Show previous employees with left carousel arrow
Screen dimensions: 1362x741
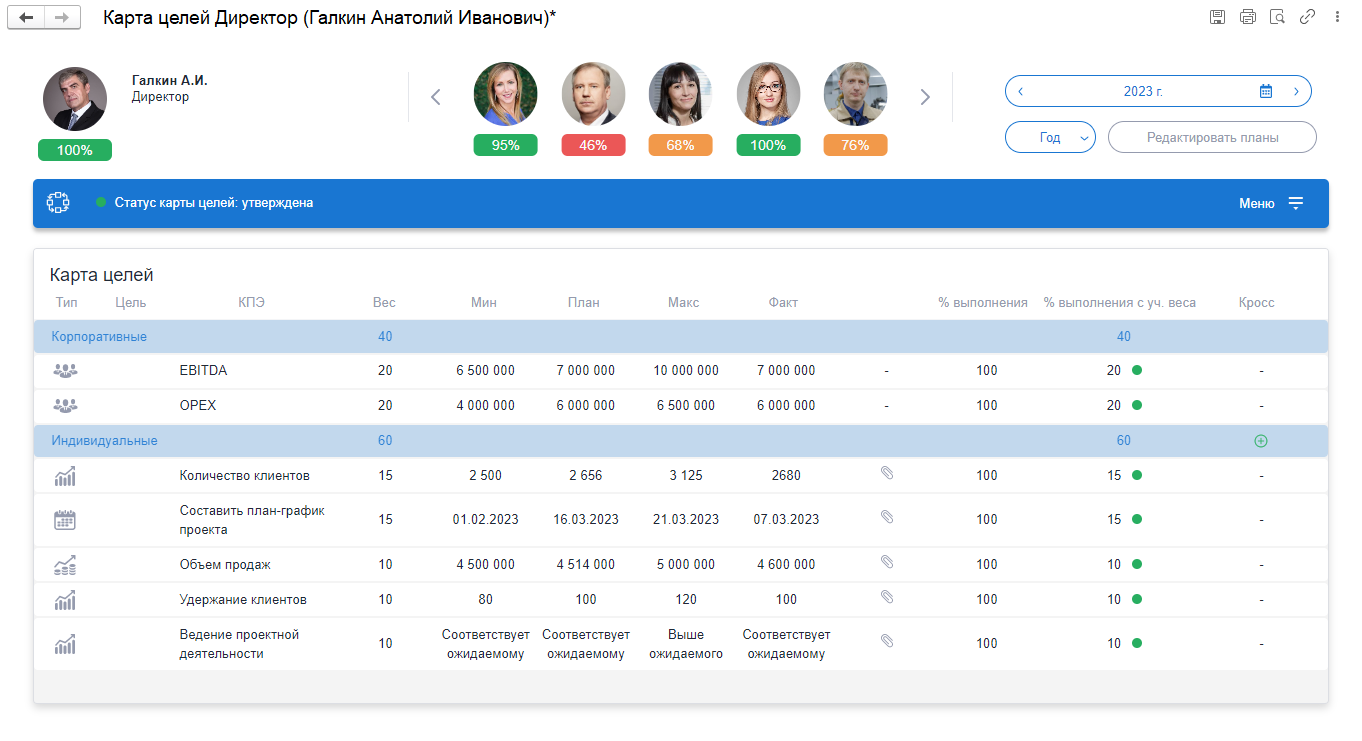click(436, 97)
